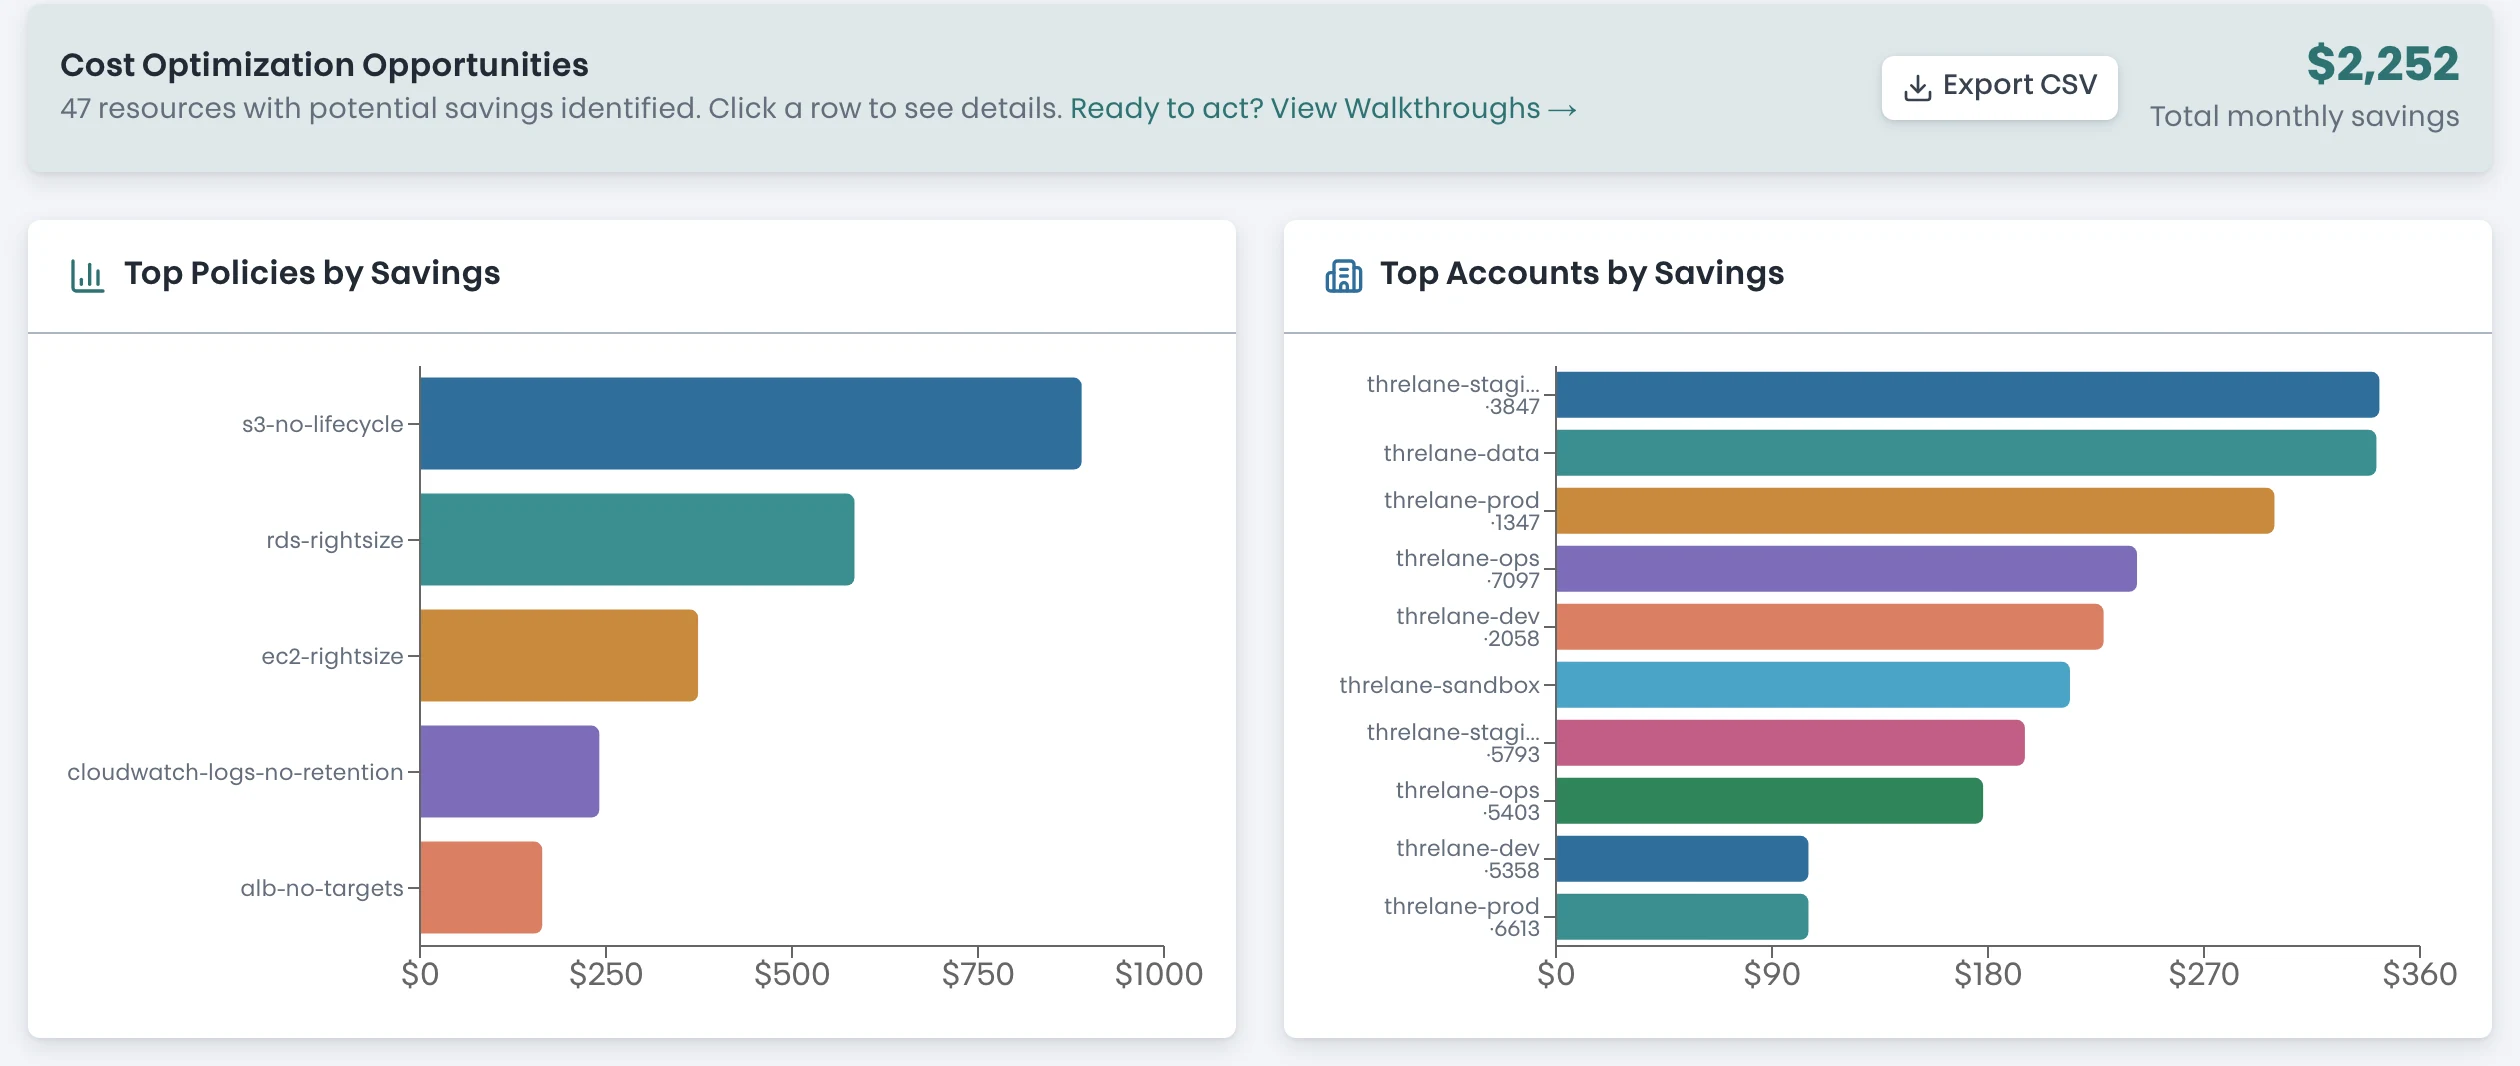Click the threlane-stagi... 5793 account bar
Viewport: 2520px width, 1066px height.
click(1790, 743)
